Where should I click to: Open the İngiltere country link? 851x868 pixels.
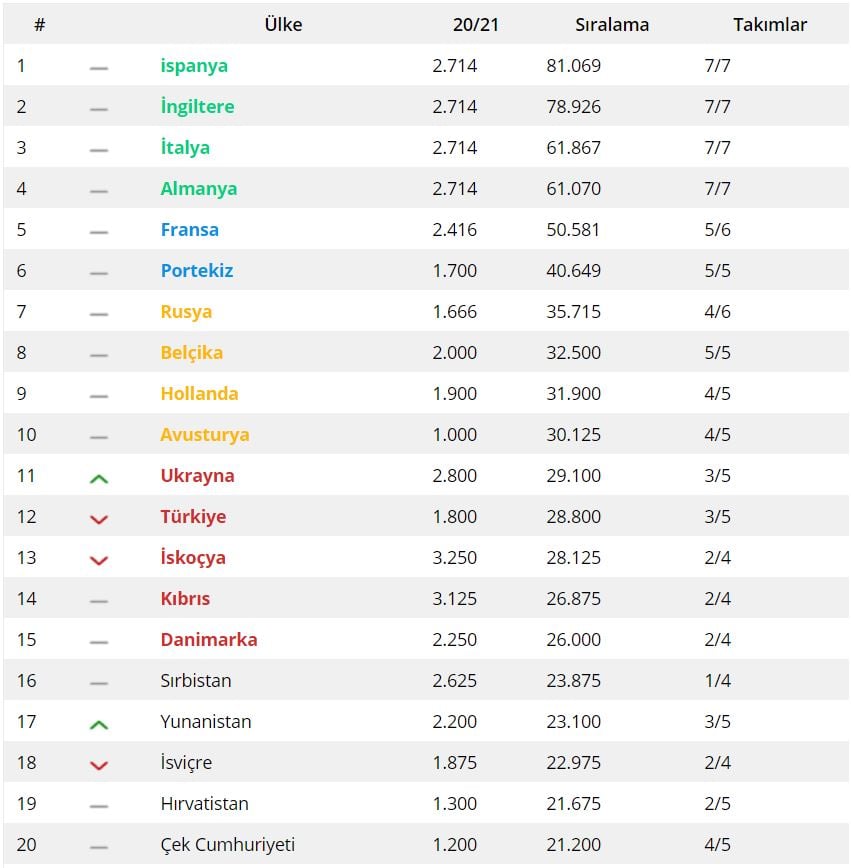pos(197,106)
